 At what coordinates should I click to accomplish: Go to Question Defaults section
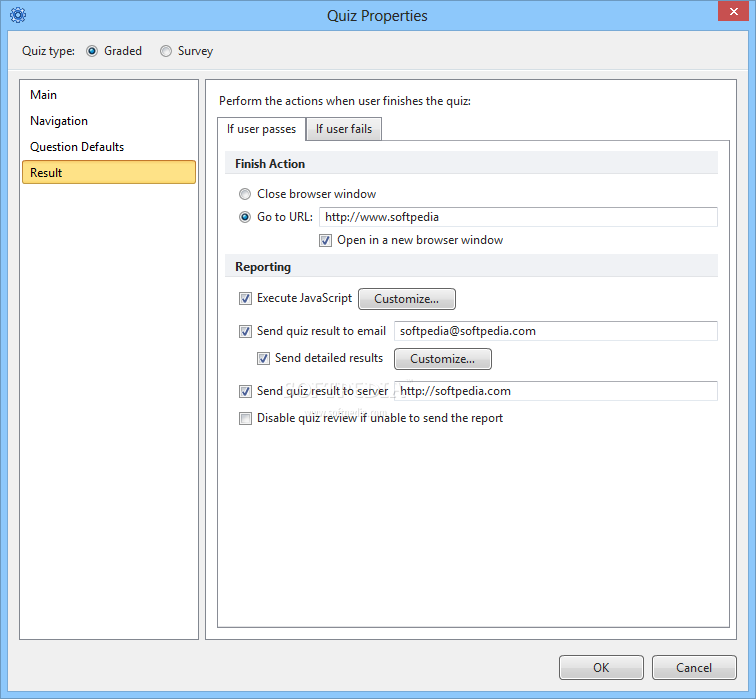pyautogui.click(x=77, y=147)
